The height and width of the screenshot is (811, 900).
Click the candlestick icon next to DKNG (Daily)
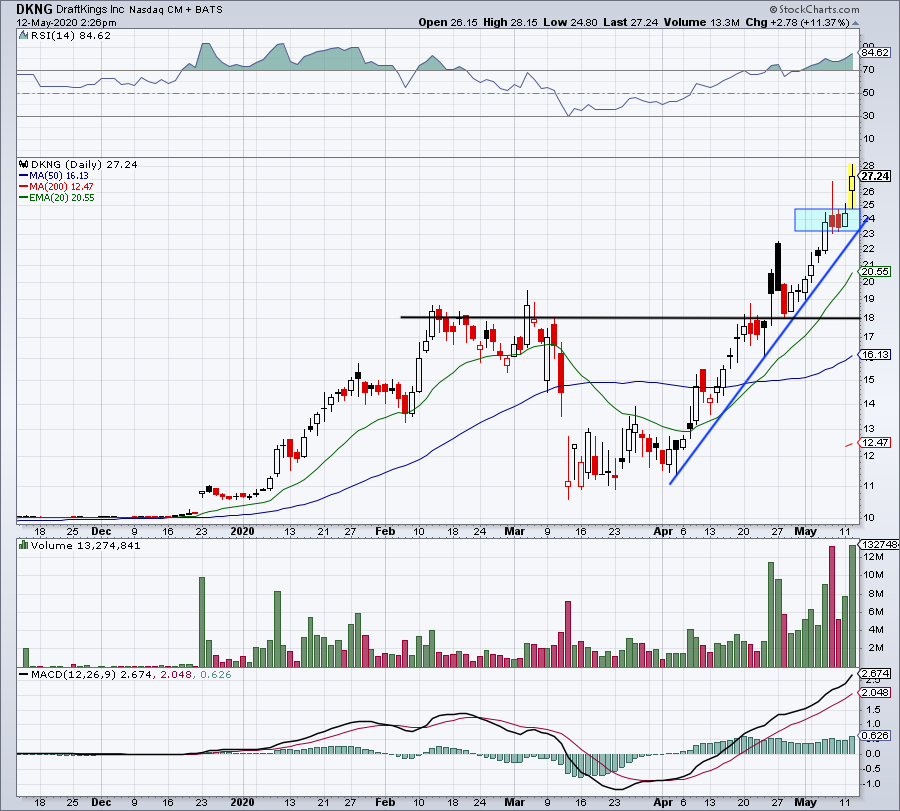[24, 164]
